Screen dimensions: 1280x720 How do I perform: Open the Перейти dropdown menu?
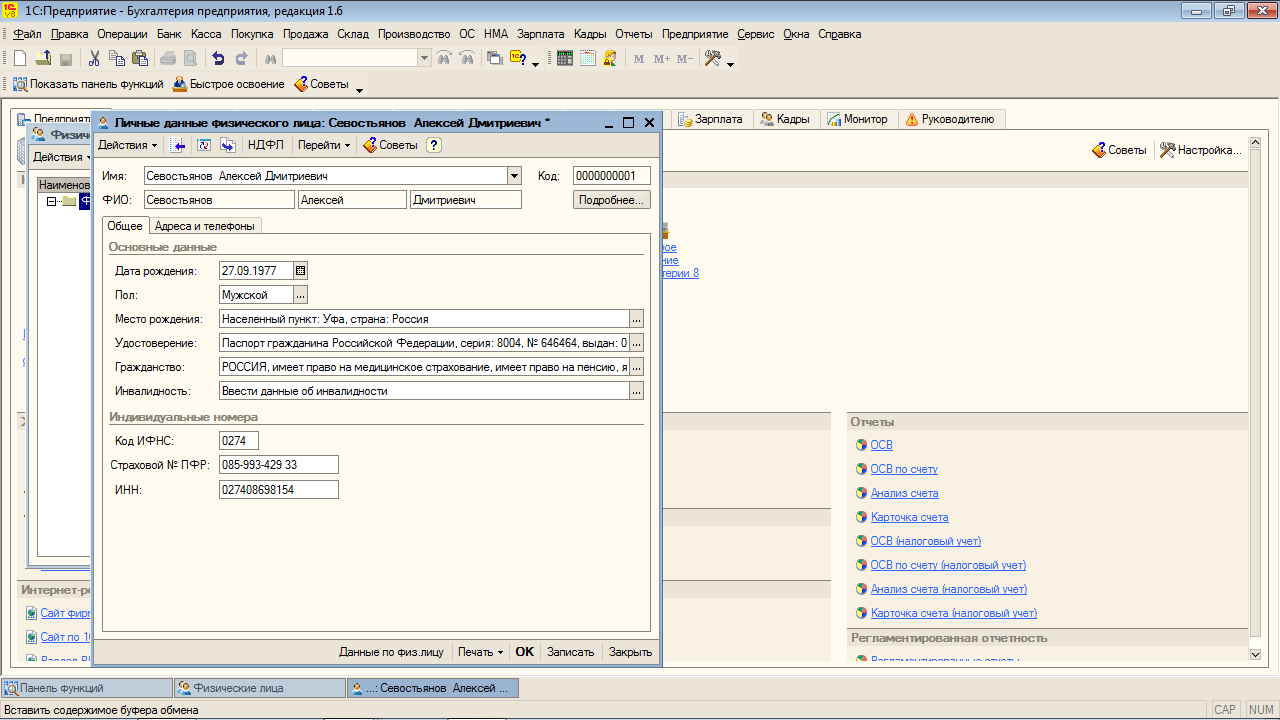pyautogui.click(x=325, y=145)
